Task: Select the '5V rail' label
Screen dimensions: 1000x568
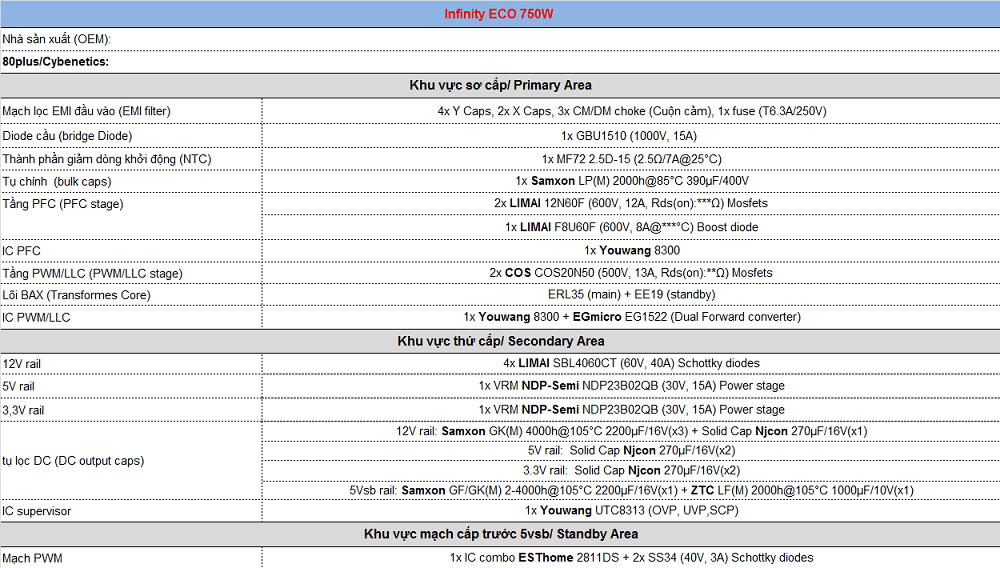Action: [18, 386]
